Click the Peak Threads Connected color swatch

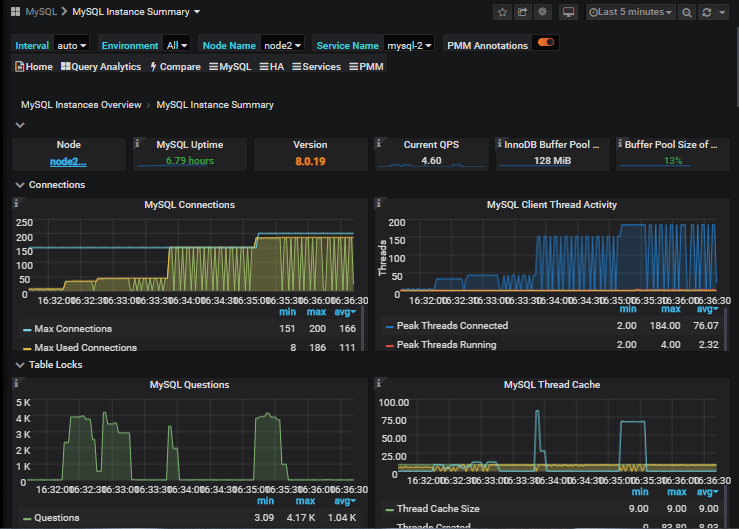click(x=390, y=326)
